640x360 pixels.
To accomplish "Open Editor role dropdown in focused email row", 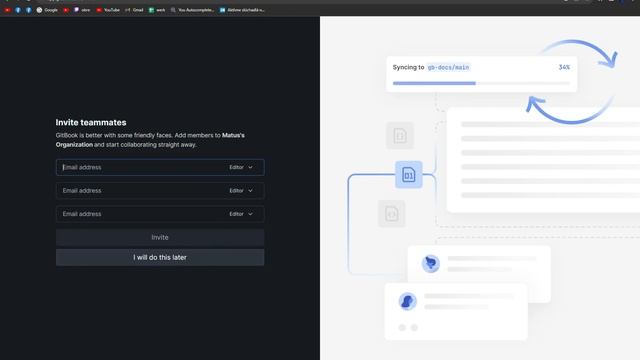I will point(241,167).
